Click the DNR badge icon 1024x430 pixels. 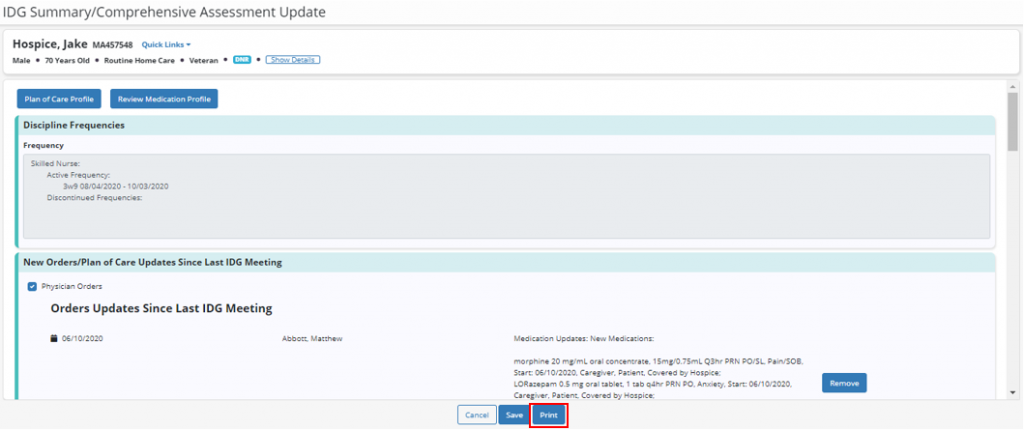(x=241, y=60)
